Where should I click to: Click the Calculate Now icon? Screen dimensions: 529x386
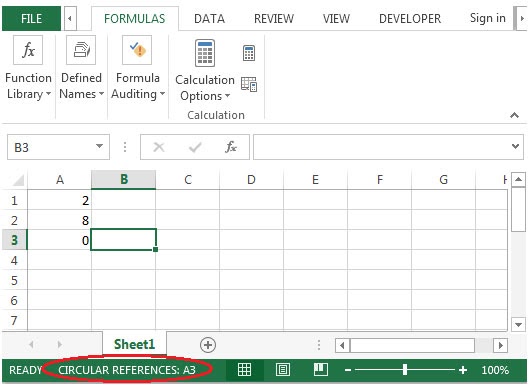[249, 53]
